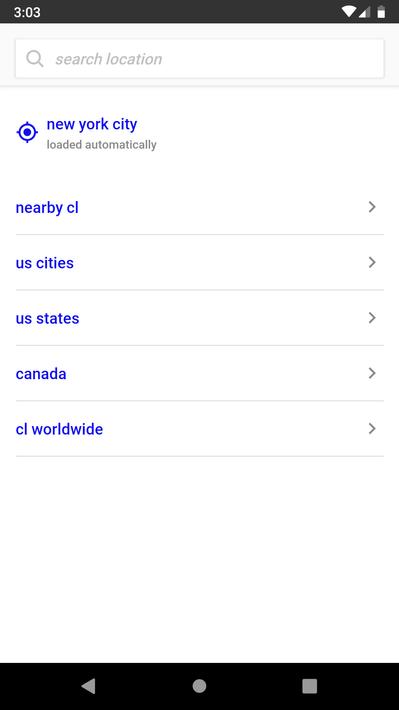
Task: Choose the us states entry
Action: click(x=200, y=318)
